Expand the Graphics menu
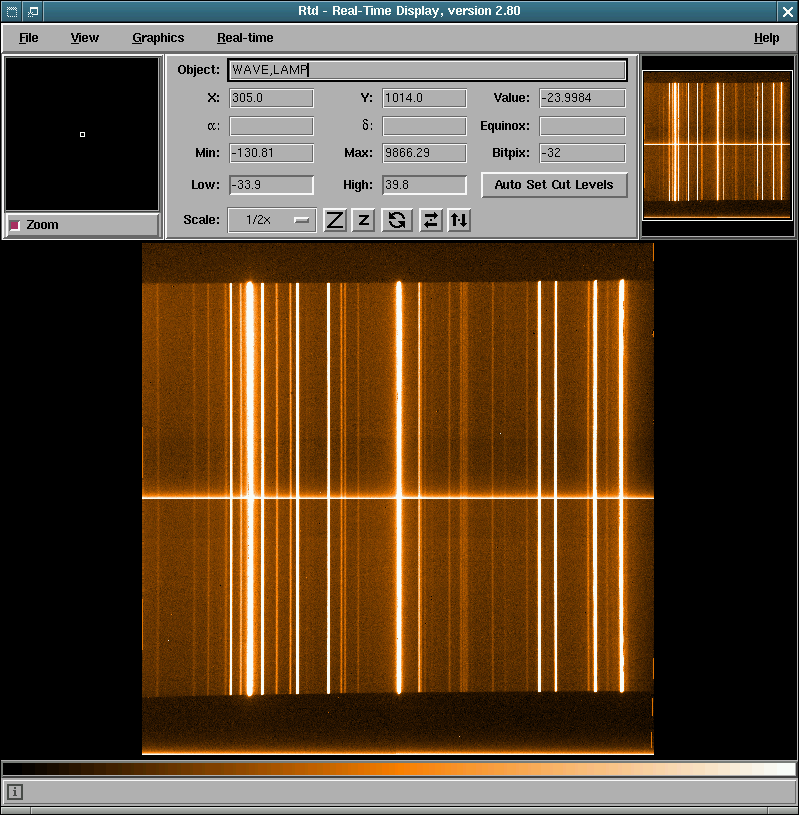 pos(158,38)
